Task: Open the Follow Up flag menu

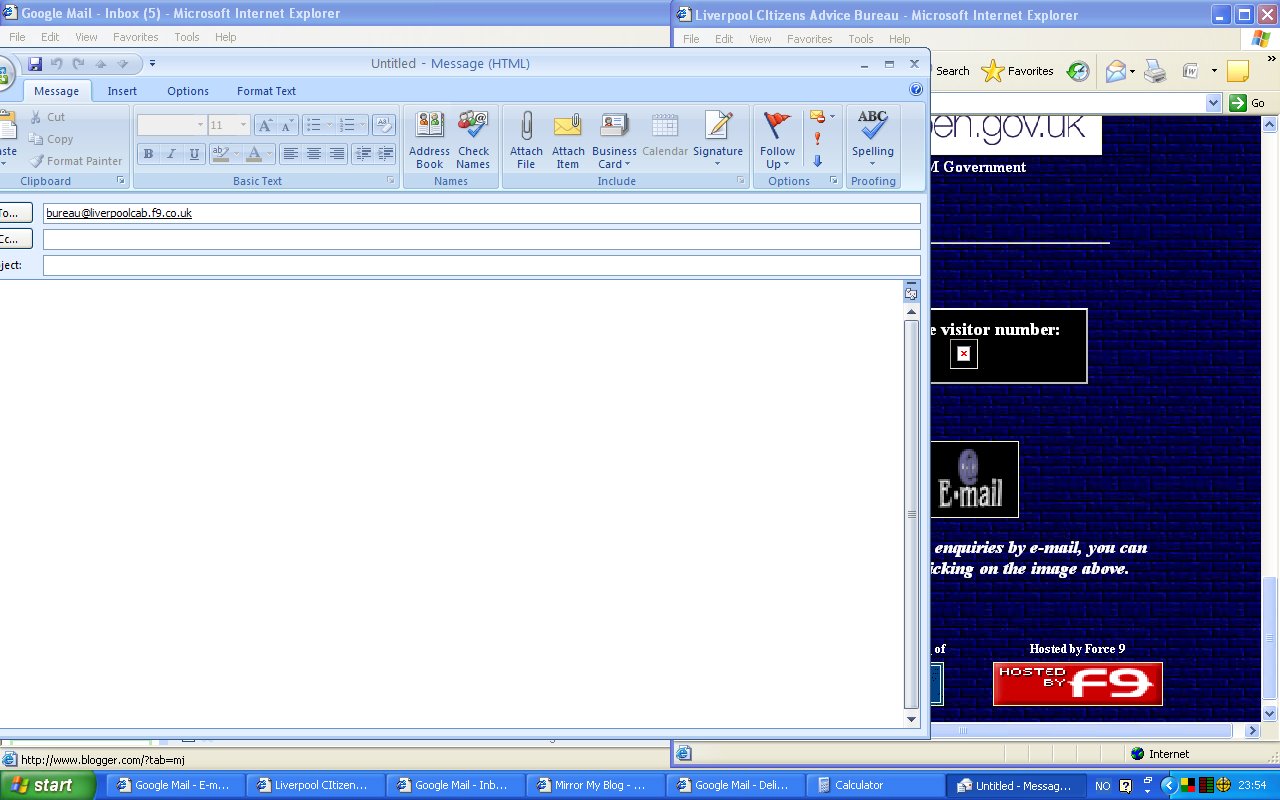Action: point(777,141)
